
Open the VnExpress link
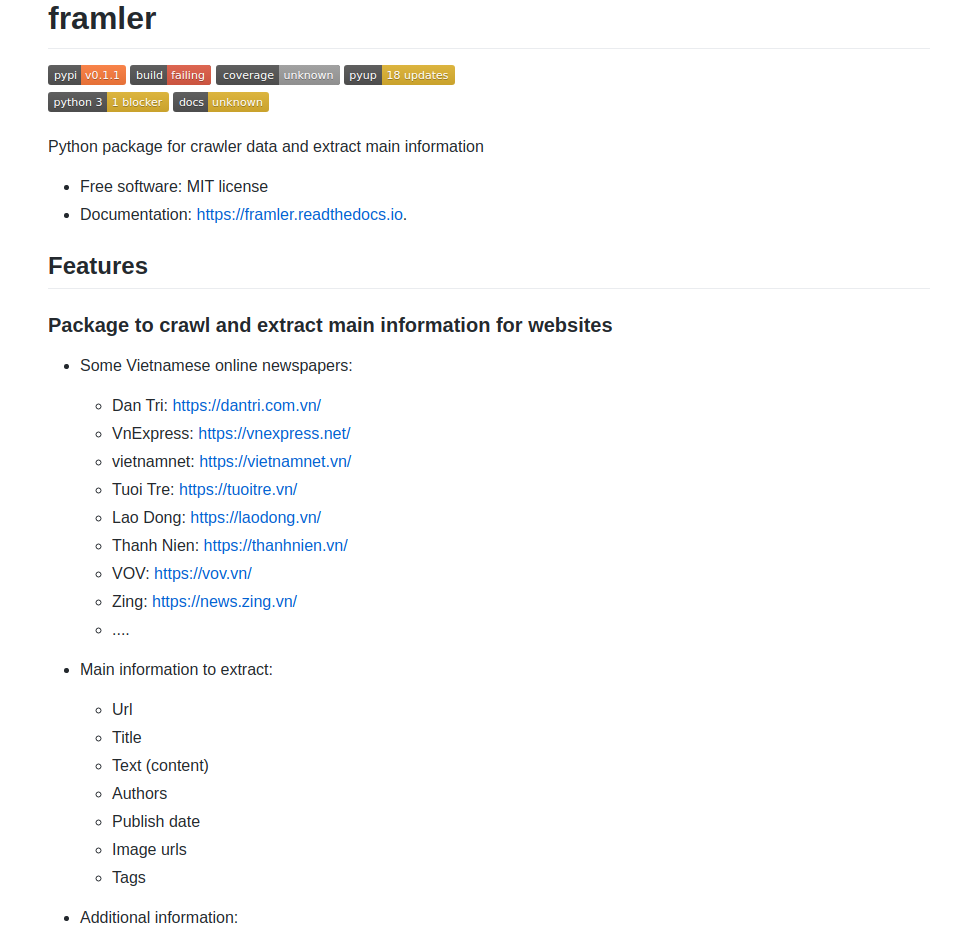coord(274,433)
